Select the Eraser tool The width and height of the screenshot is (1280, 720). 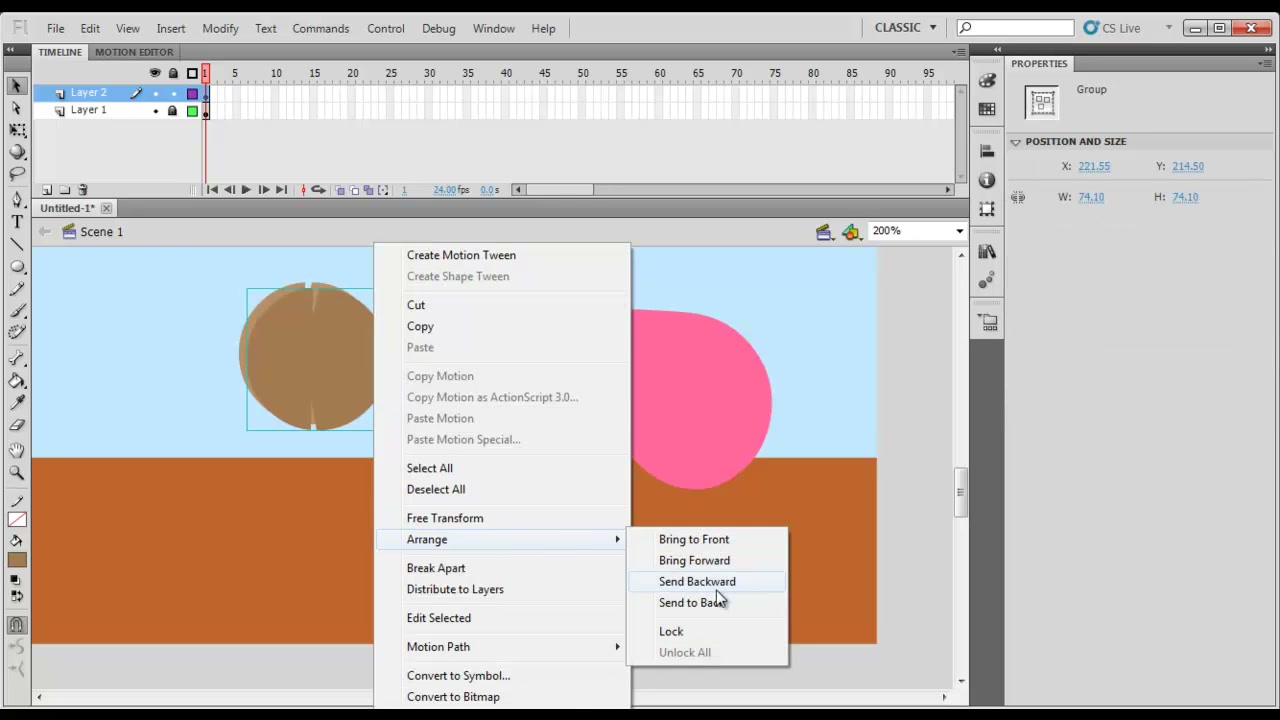[x=17, y=426]
